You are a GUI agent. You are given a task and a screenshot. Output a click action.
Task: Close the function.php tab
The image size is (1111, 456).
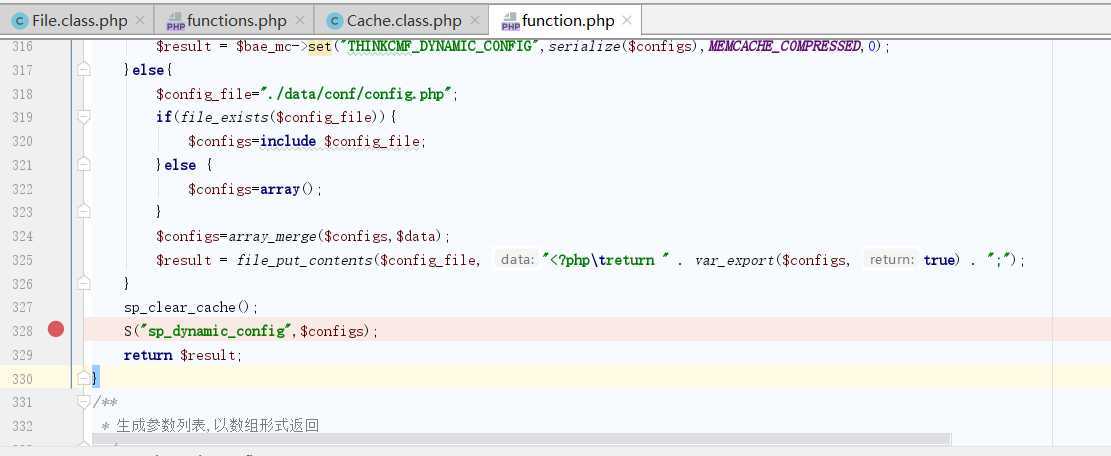[626, 21]
